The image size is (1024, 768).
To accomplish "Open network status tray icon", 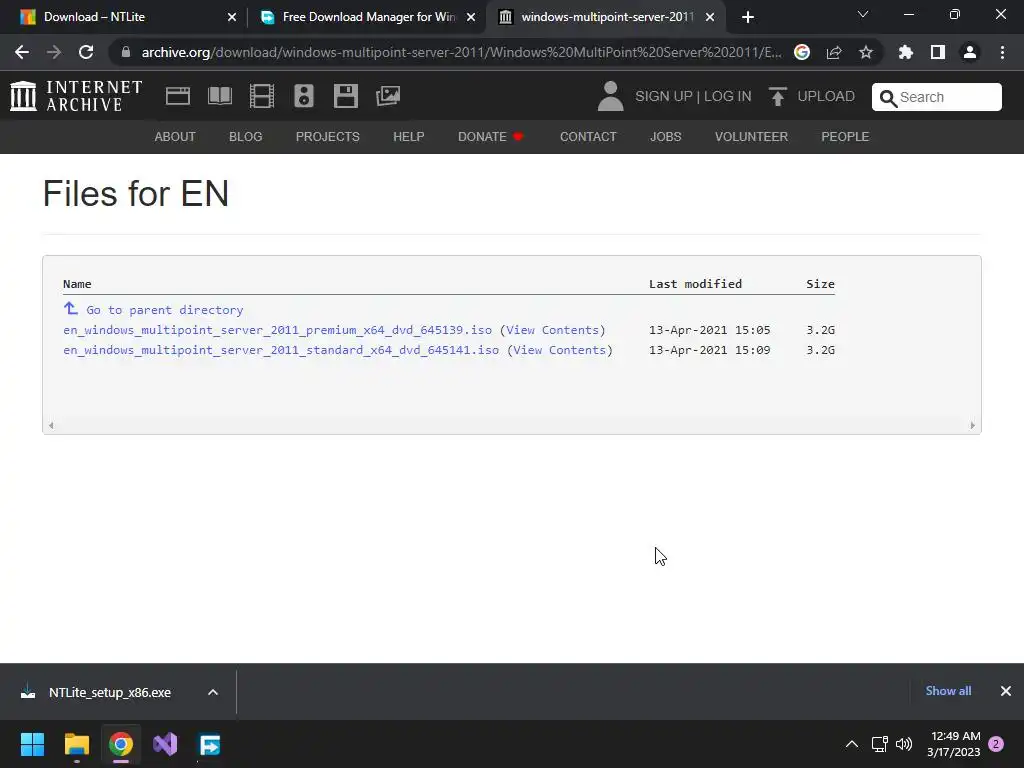I will (x=879, y=744).
